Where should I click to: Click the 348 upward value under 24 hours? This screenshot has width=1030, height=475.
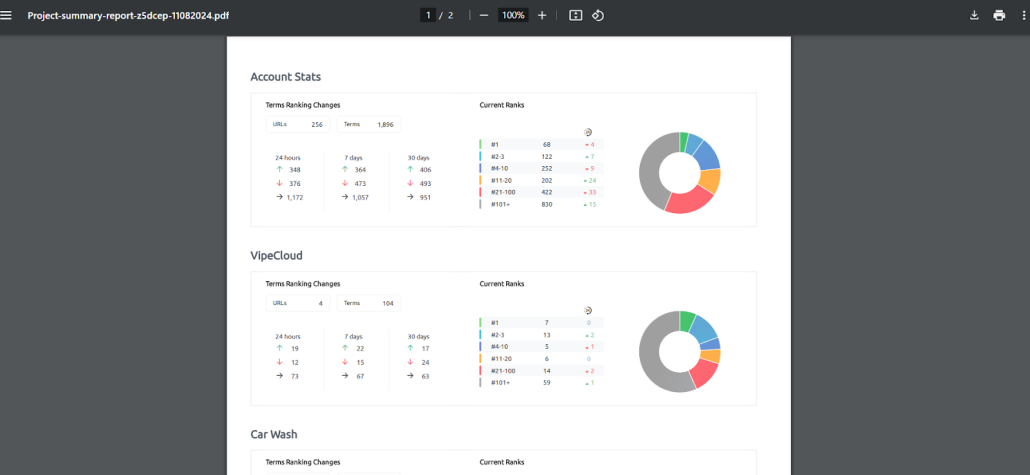(295, 170)
